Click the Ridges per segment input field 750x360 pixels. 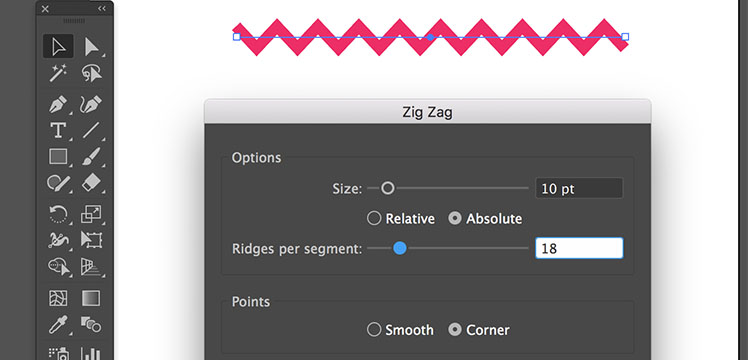[x=579, y=248]
